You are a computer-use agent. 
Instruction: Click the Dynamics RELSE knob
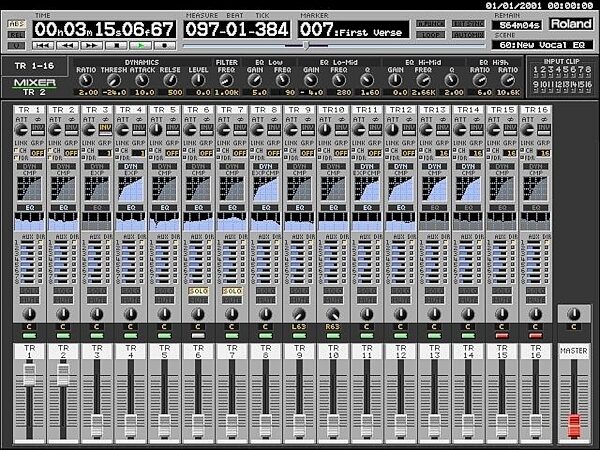coord(170,80)
